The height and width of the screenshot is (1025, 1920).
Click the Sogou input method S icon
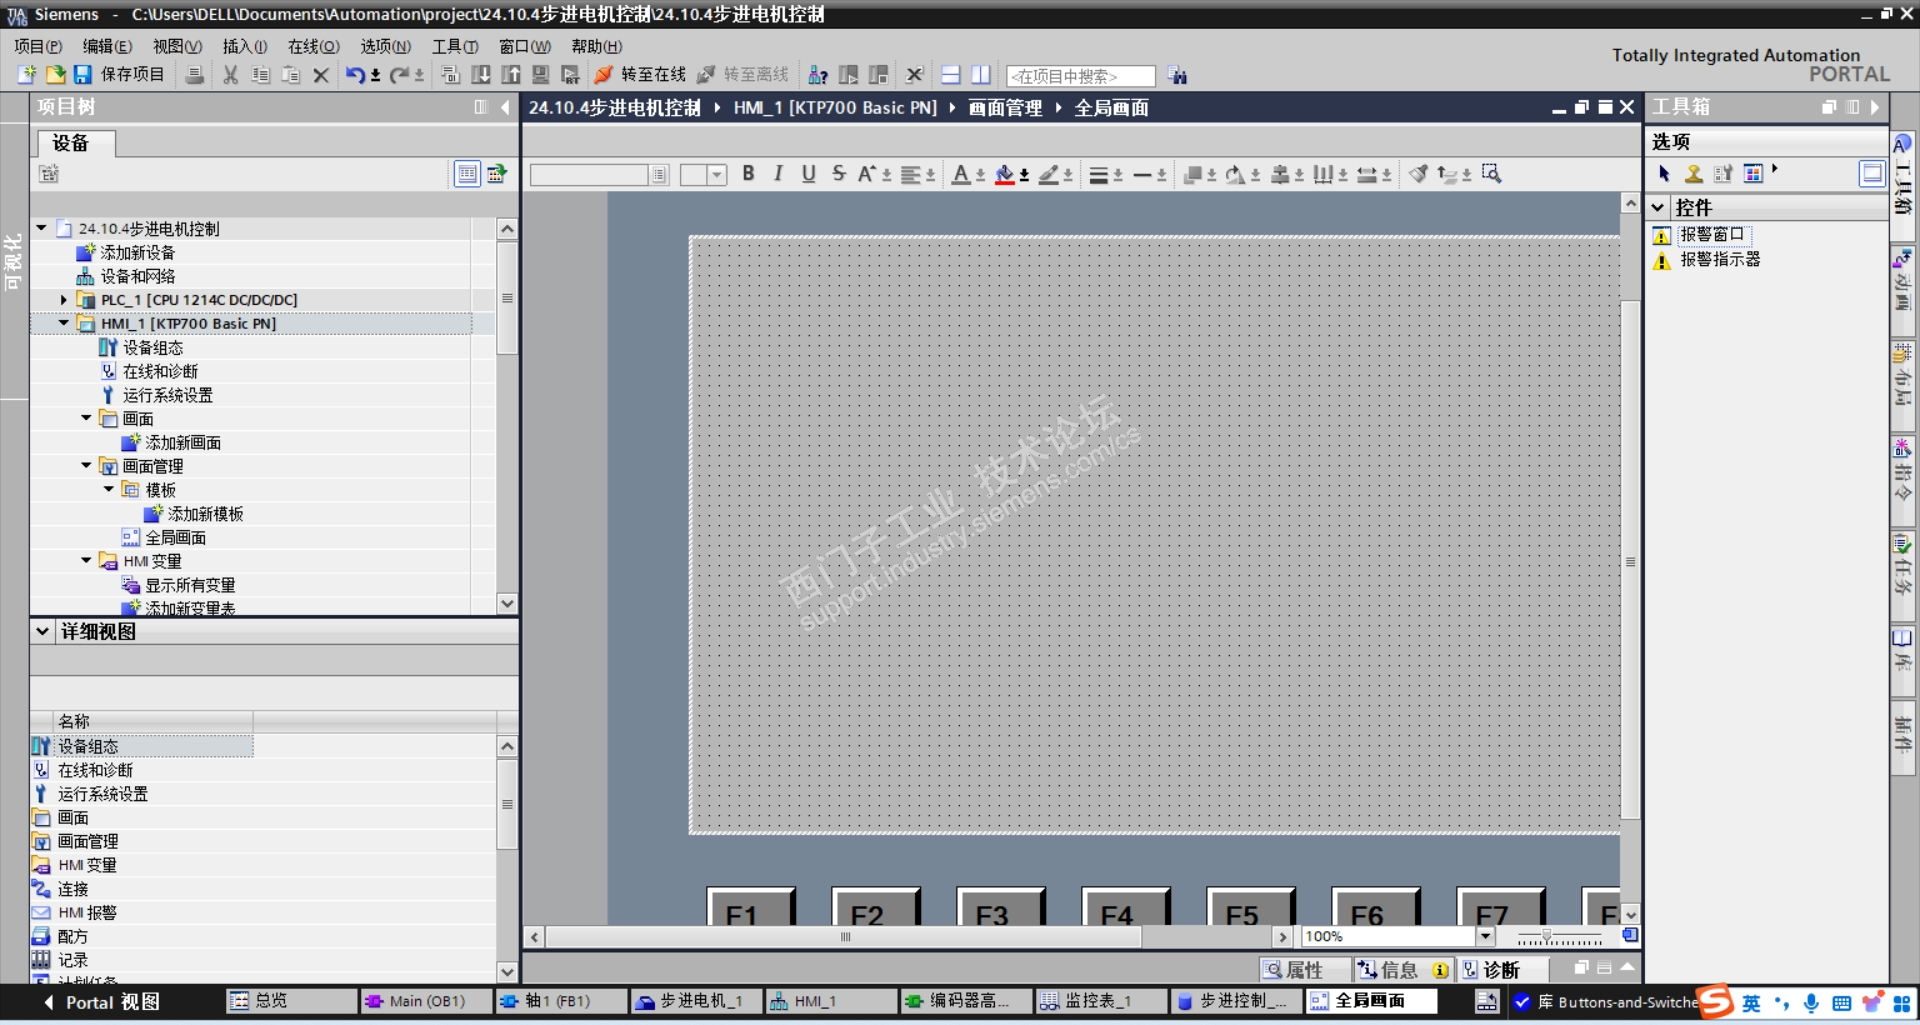click(x=1716, y=1001)
